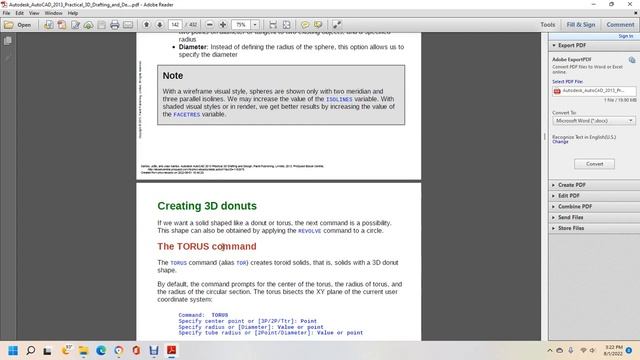Open the Fill & Sign pane
Screen dimensions: 640x360
(x=581, y=25)
